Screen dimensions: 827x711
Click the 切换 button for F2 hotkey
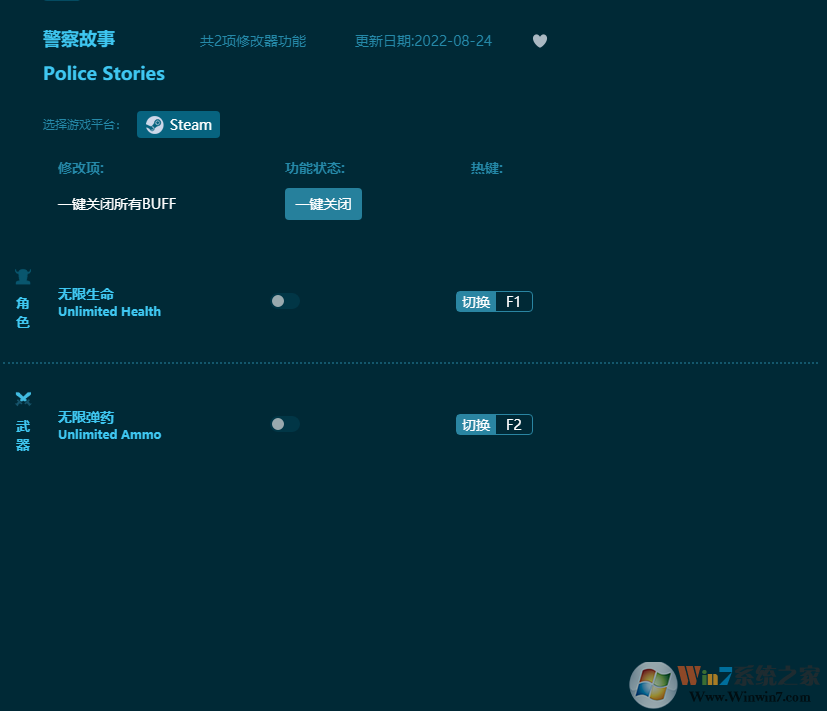pyautogui.click(x=476, y=425)
